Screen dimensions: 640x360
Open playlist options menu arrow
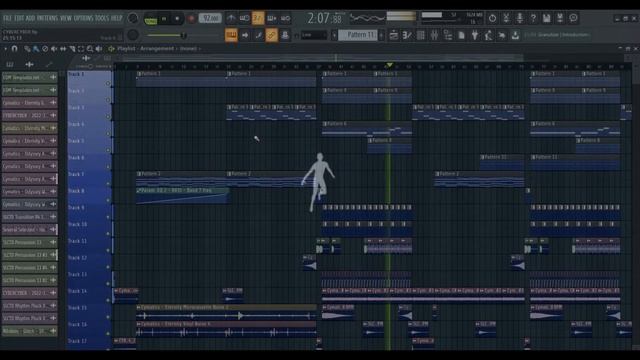[x=5, y=49]
